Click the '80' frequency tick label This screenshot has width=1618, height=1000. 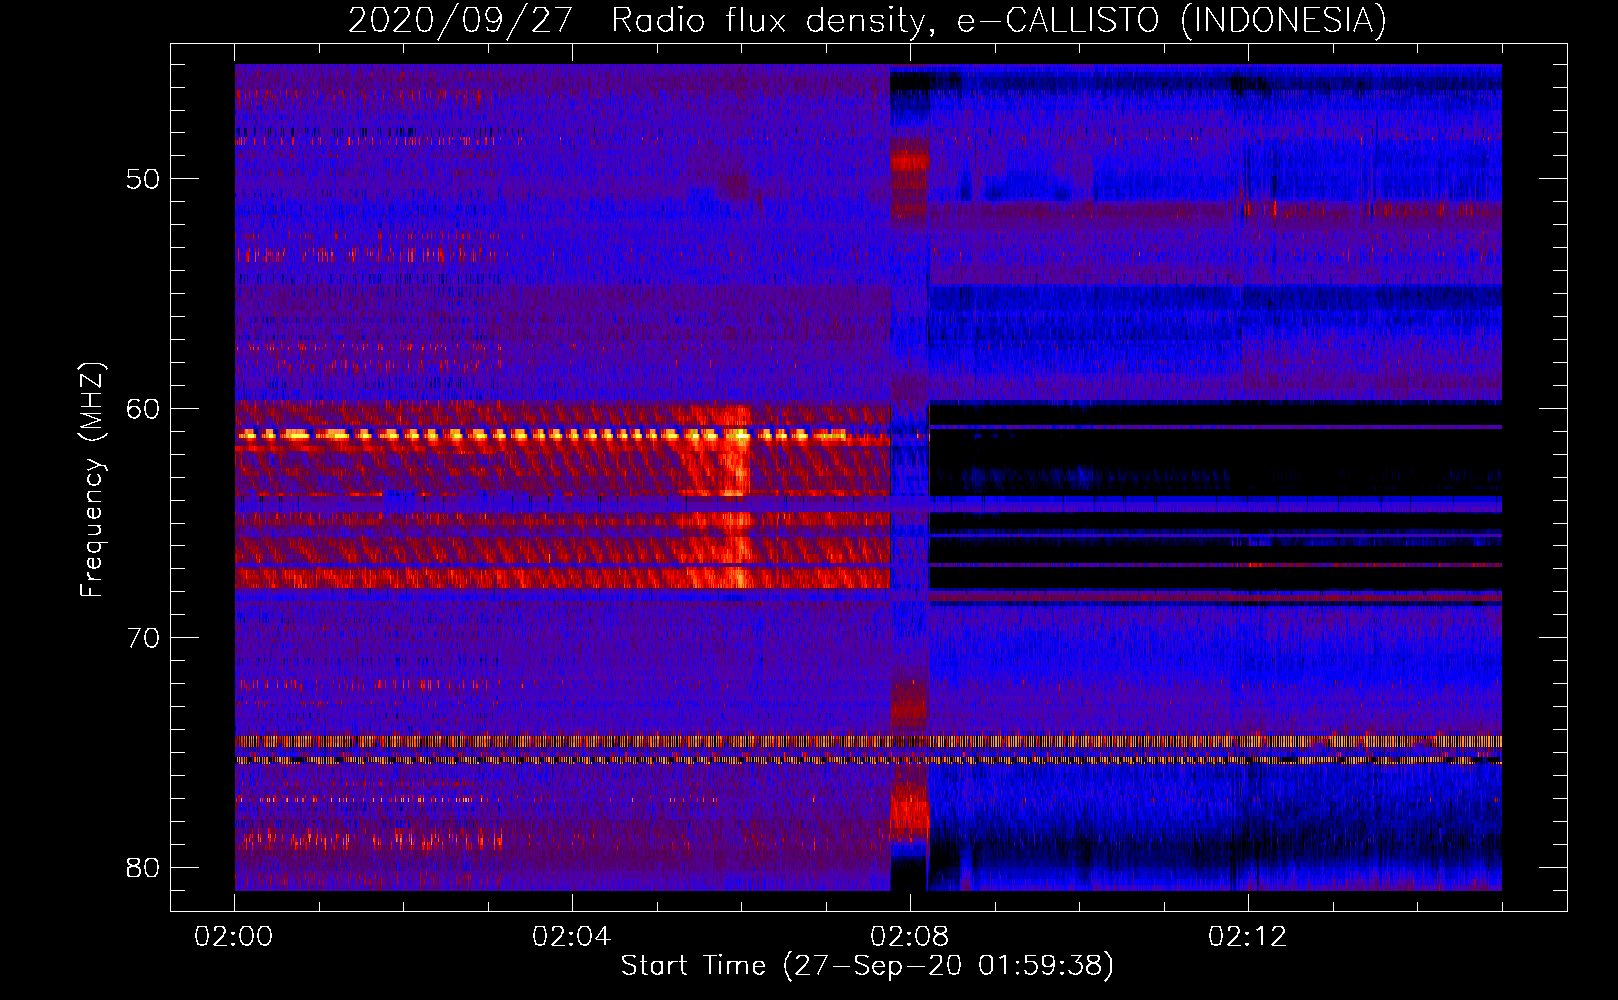point(142,867)
